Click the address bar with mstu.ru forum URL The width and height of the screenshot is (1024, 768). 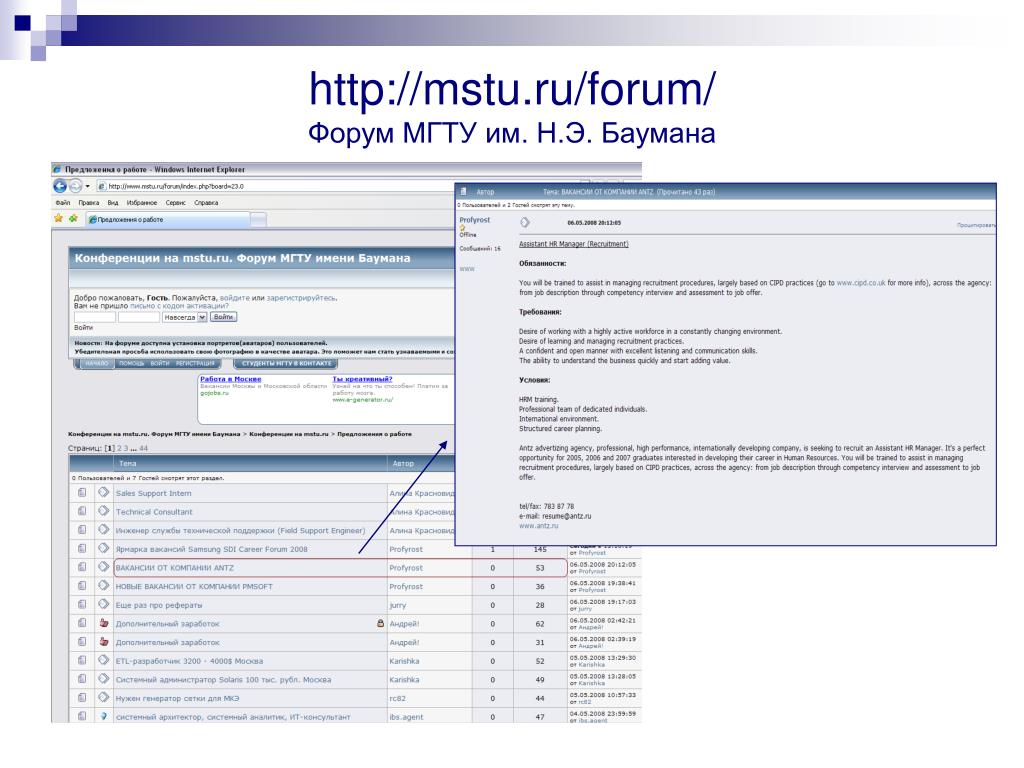[274, 186]
